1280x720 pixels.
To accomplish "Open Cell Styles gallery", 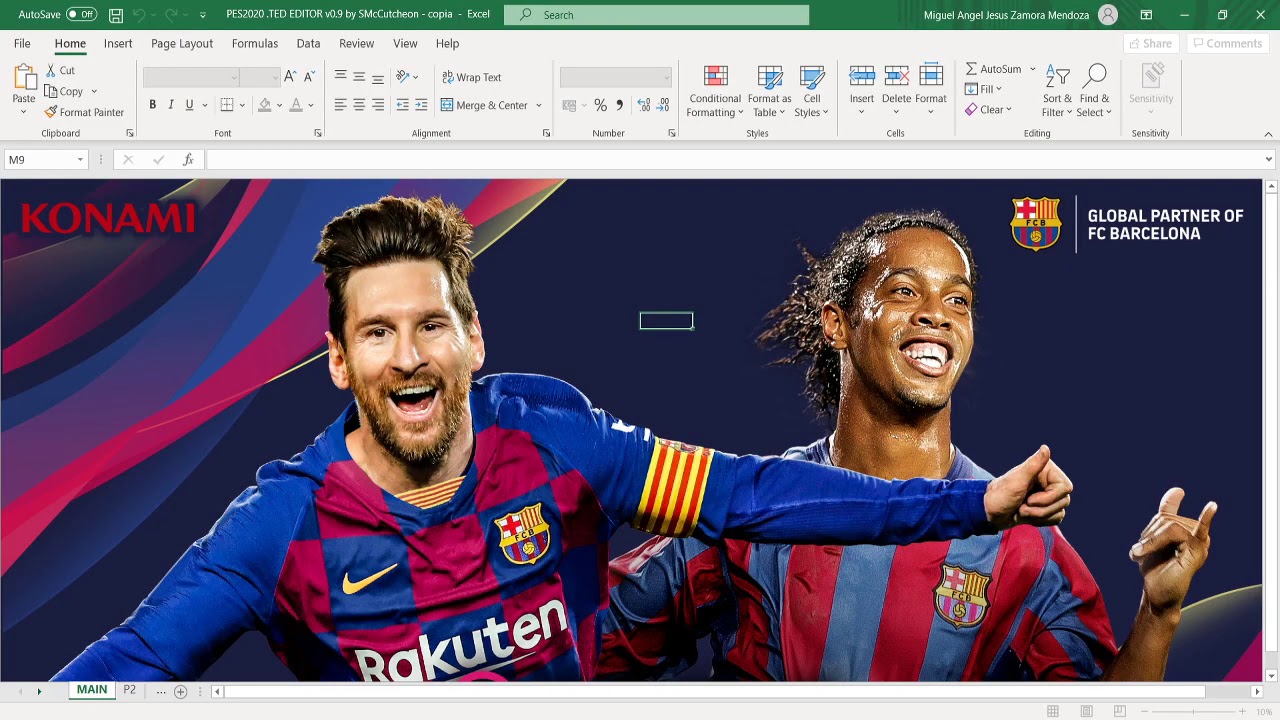I will 811,92.
